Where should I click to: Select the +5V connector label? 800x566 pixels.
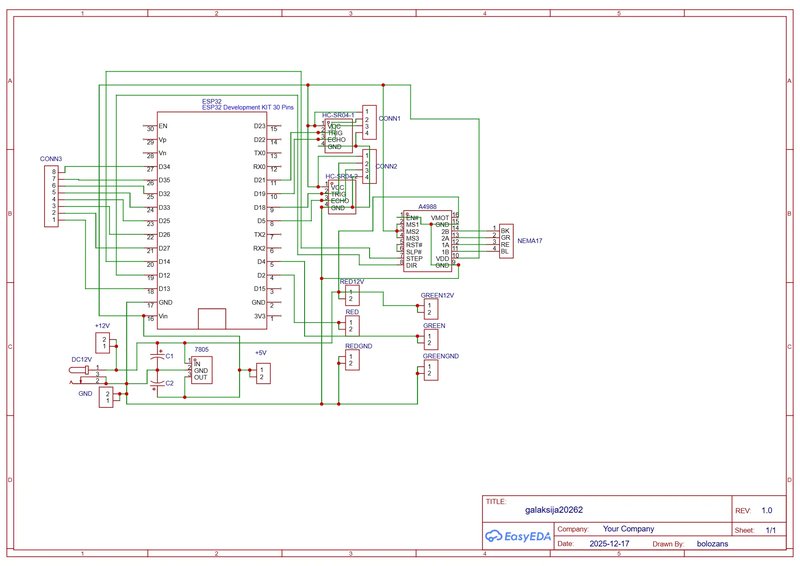pos(261,353)
